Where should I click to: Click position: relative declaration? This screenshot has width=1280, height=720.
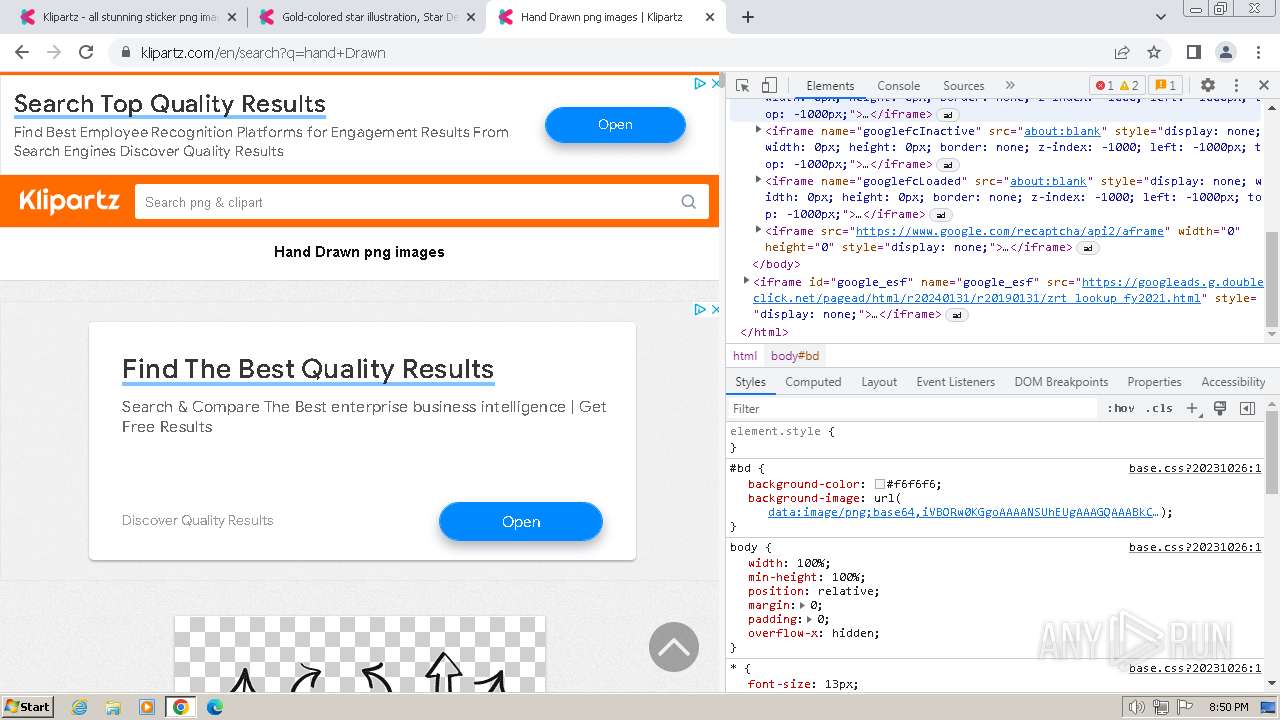click(814, 591)
